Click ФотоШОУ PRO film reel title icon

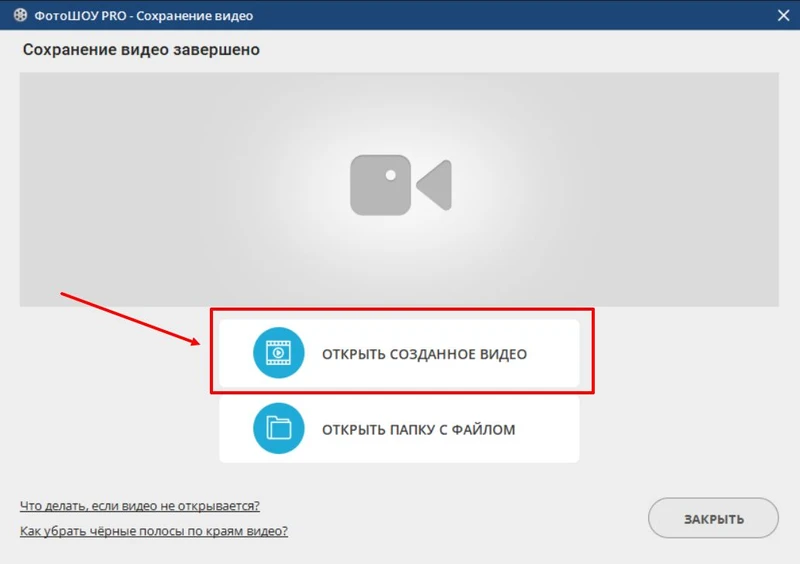[20, 15]
